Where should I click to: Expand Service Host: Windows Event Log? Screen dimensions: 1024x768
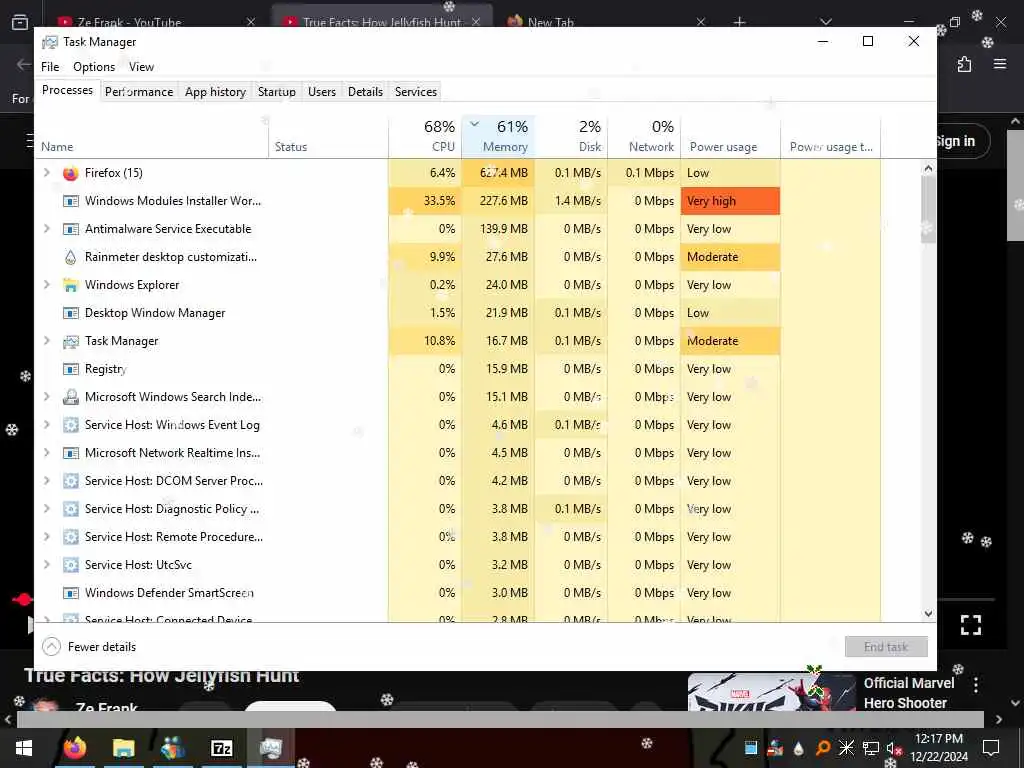[x=46, y=424]
